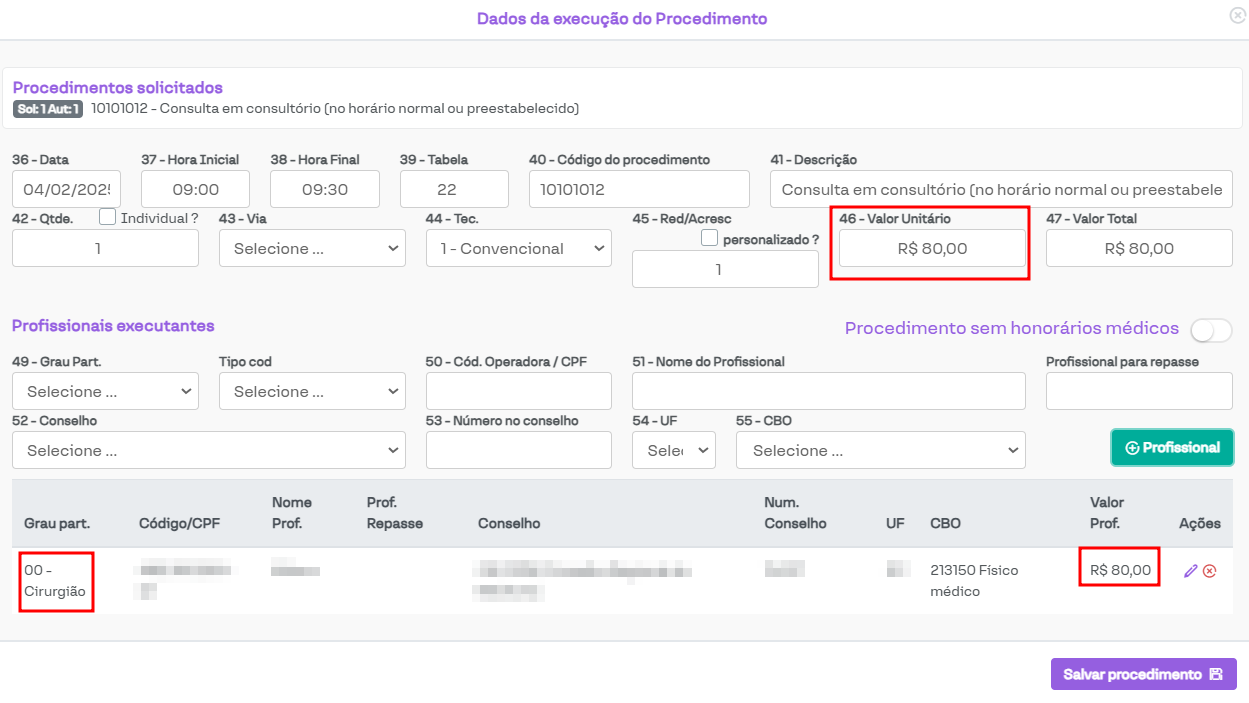
Task: Expand the 52 - Conselho dropdown
Action: tap(208, 451)
